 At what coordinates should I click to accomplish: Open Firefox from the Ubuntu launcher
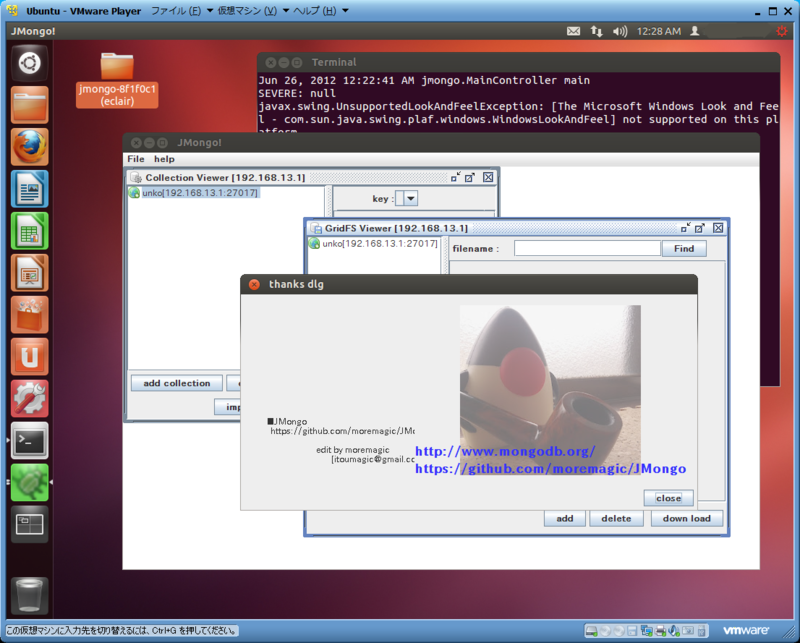coord(29,147)
